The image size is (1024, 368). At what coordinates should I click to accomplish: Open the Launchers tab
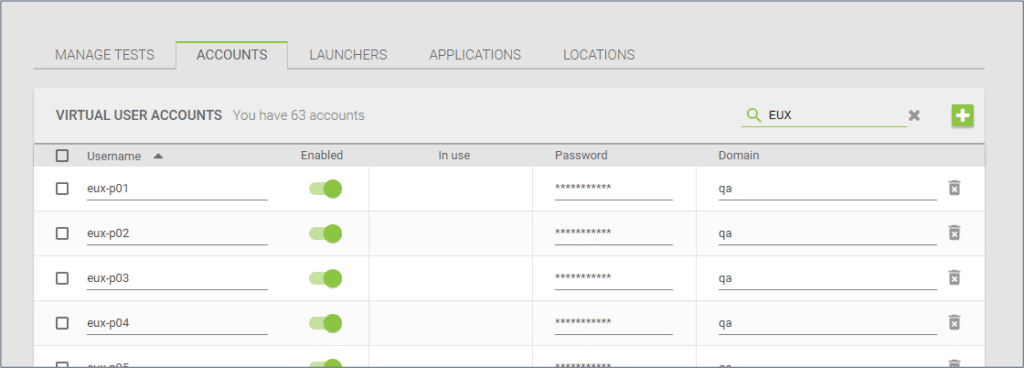tap(348, 55)
